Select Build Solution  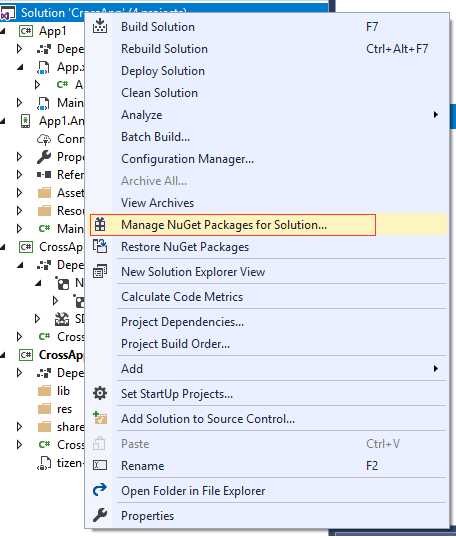pyautogui.click(x=158, y=27)
